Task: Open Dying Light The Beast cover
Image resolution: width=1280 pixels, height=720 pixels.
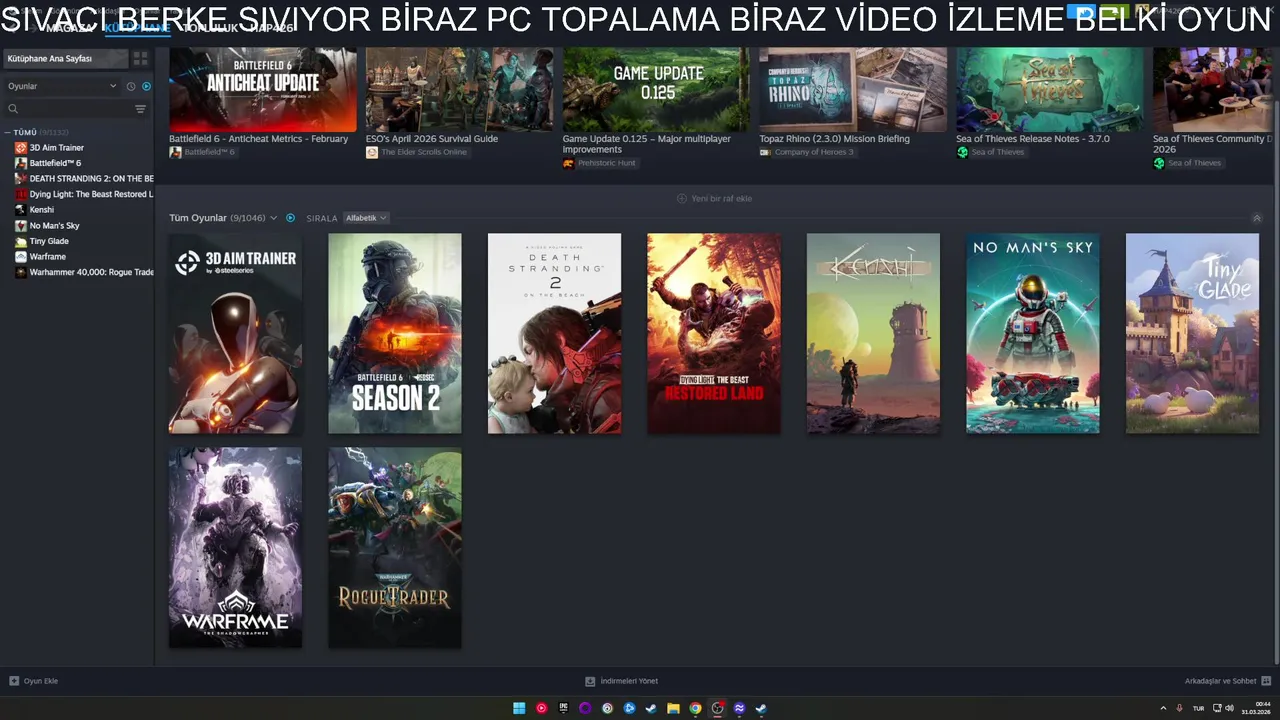Action: point(714,334)
